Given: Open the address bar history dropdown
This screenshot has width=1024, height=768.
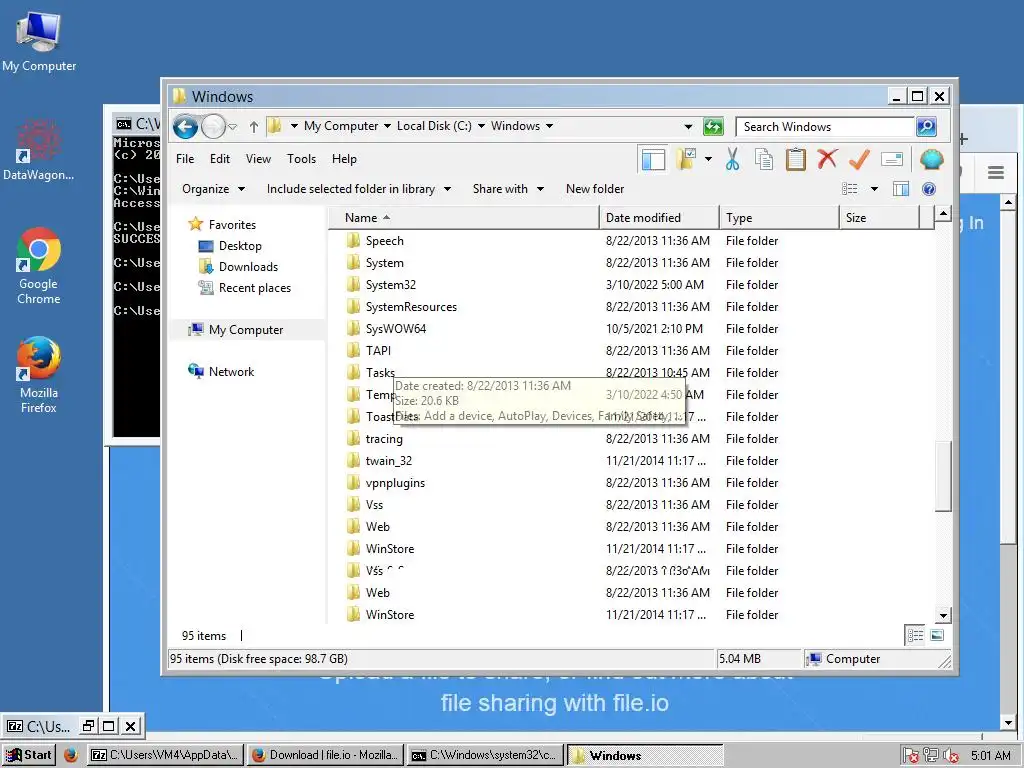Looking at the screenshot, I should point(688,127).
